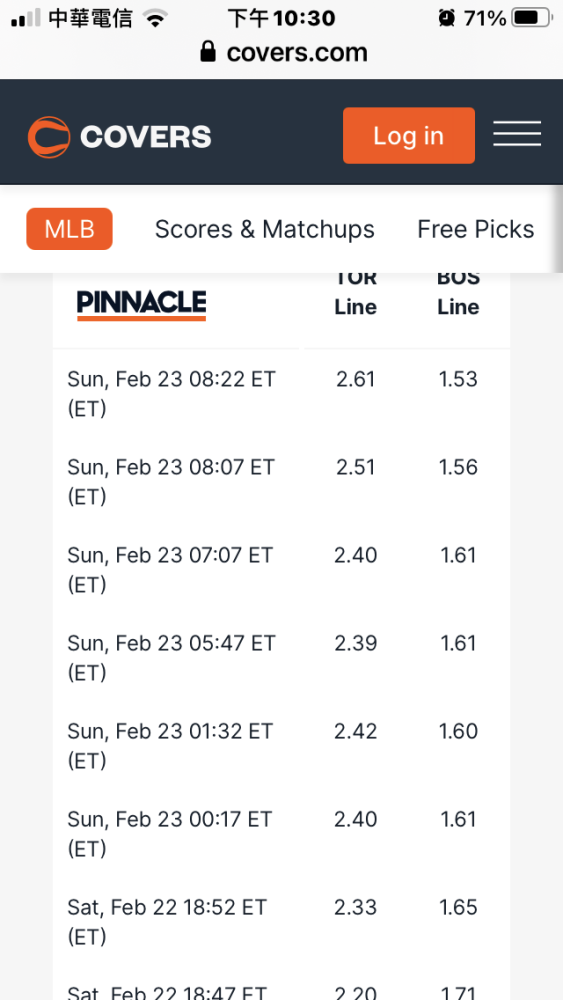Tap the lock icon beside covers.com
563x1000 pixels.
click(x=208, y=52)
